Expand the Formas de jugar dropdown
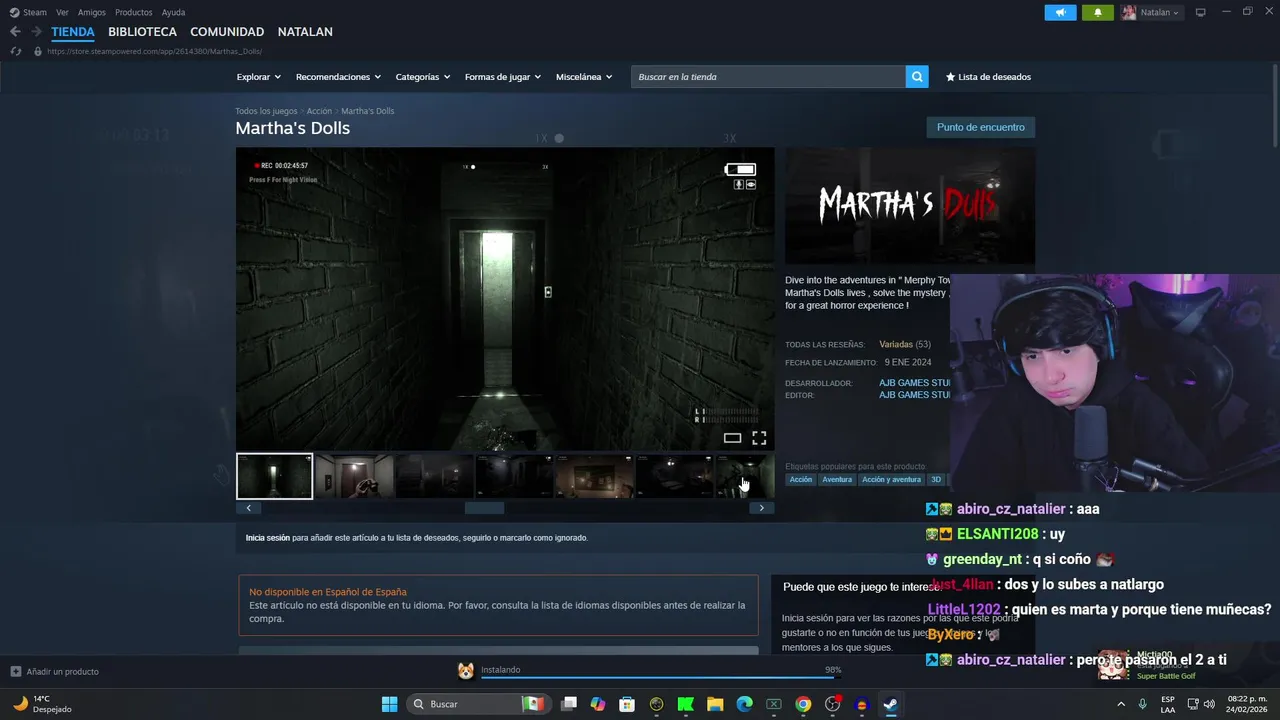1280x720 pixels. (x=502, y=77)
